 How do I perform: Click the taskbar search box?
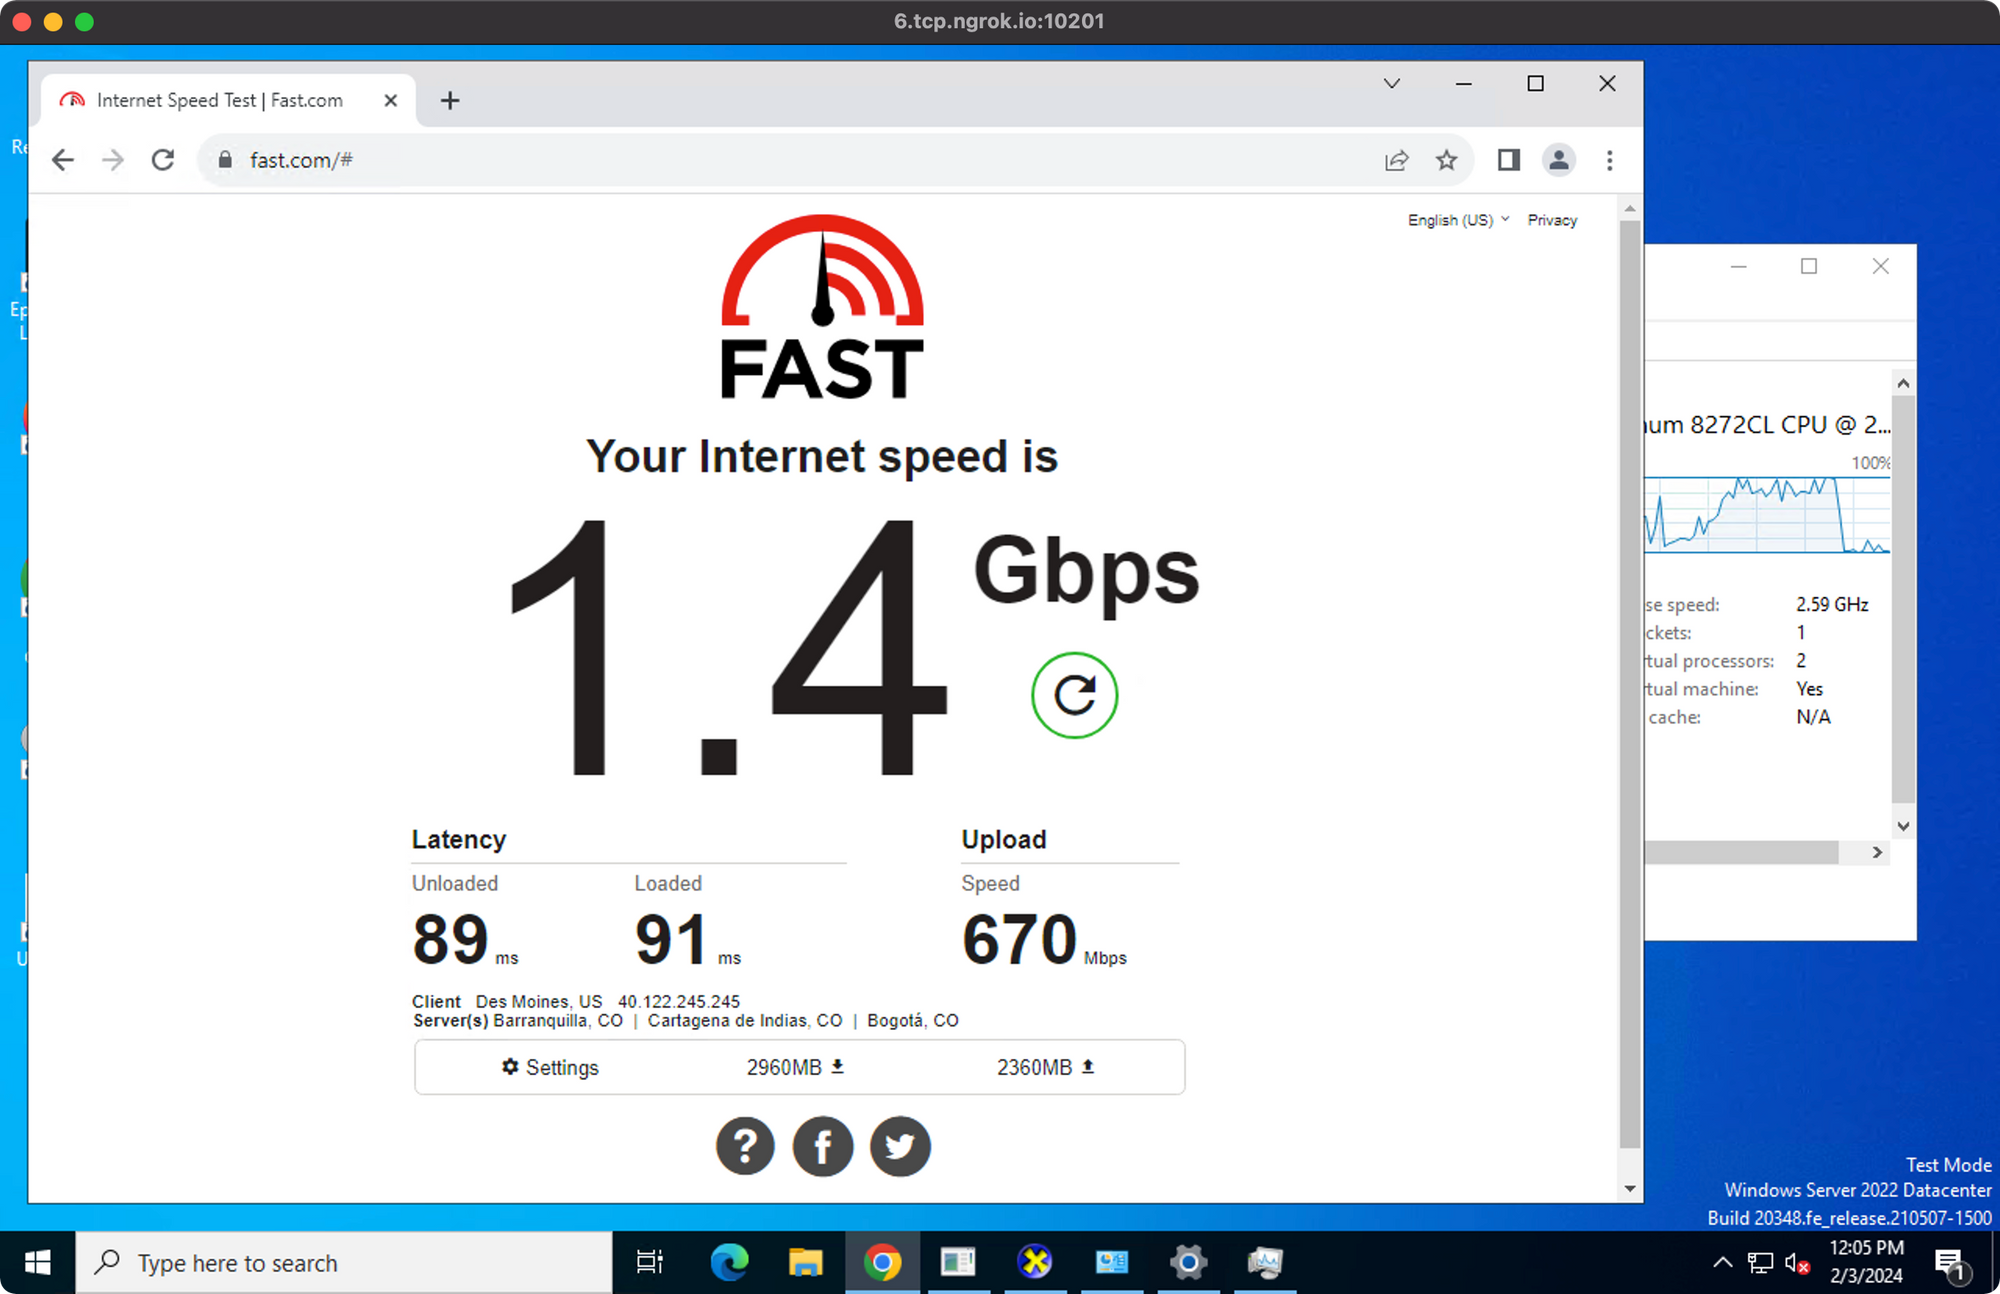point(344,1263)
